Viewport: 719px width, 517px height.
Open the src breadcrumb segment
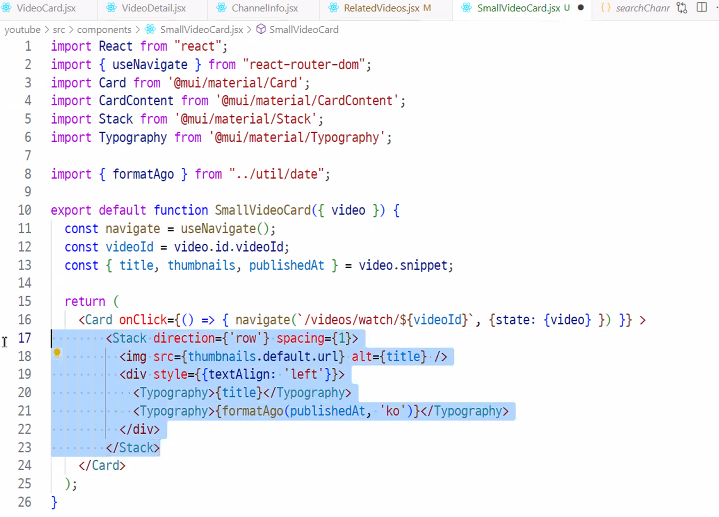click(59, 29)
